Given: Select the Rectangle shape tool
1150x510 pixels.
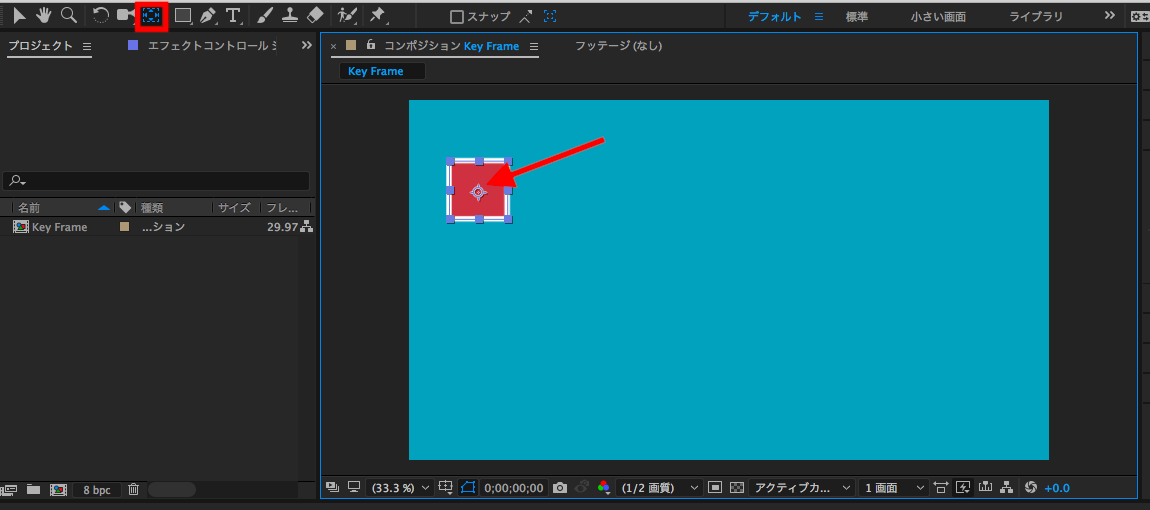Looking at the screenshot, I should 183,15.
